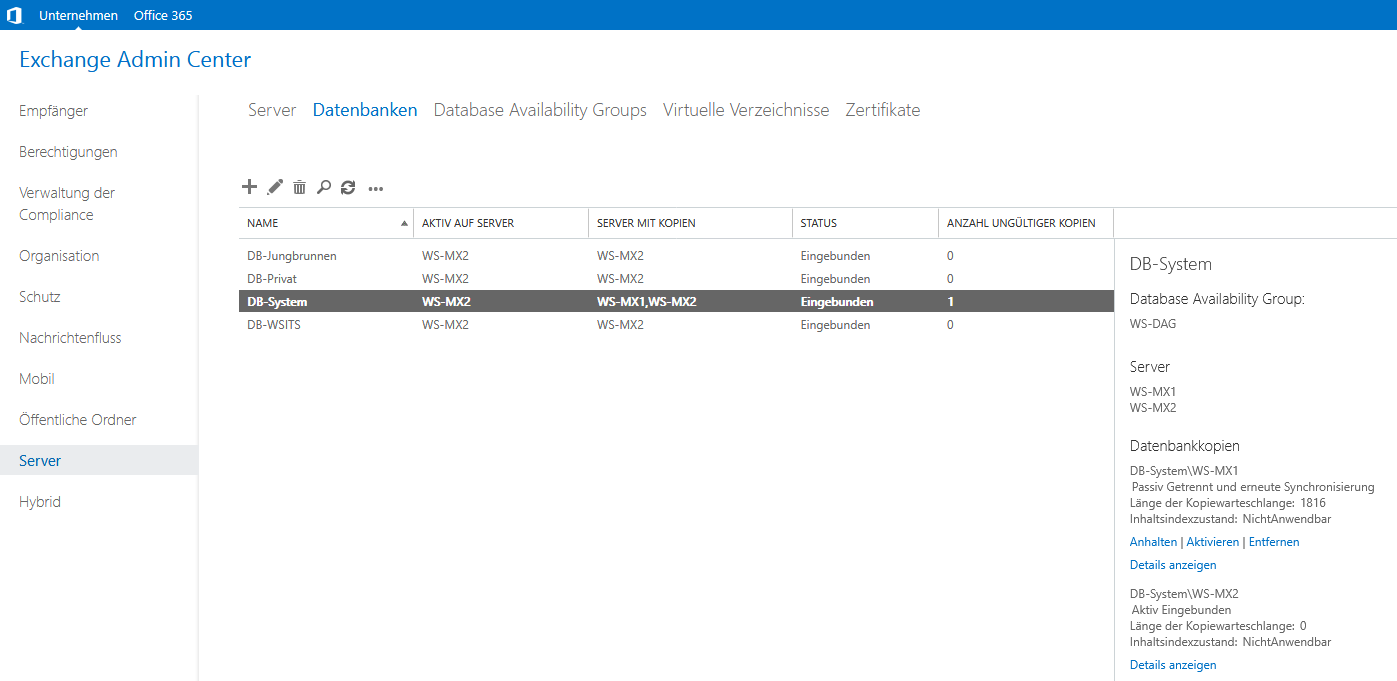Open Nachrichtenfluss section
This screenshot has width=1397, height=681.
pyautogui.click(x=70, y=338)
